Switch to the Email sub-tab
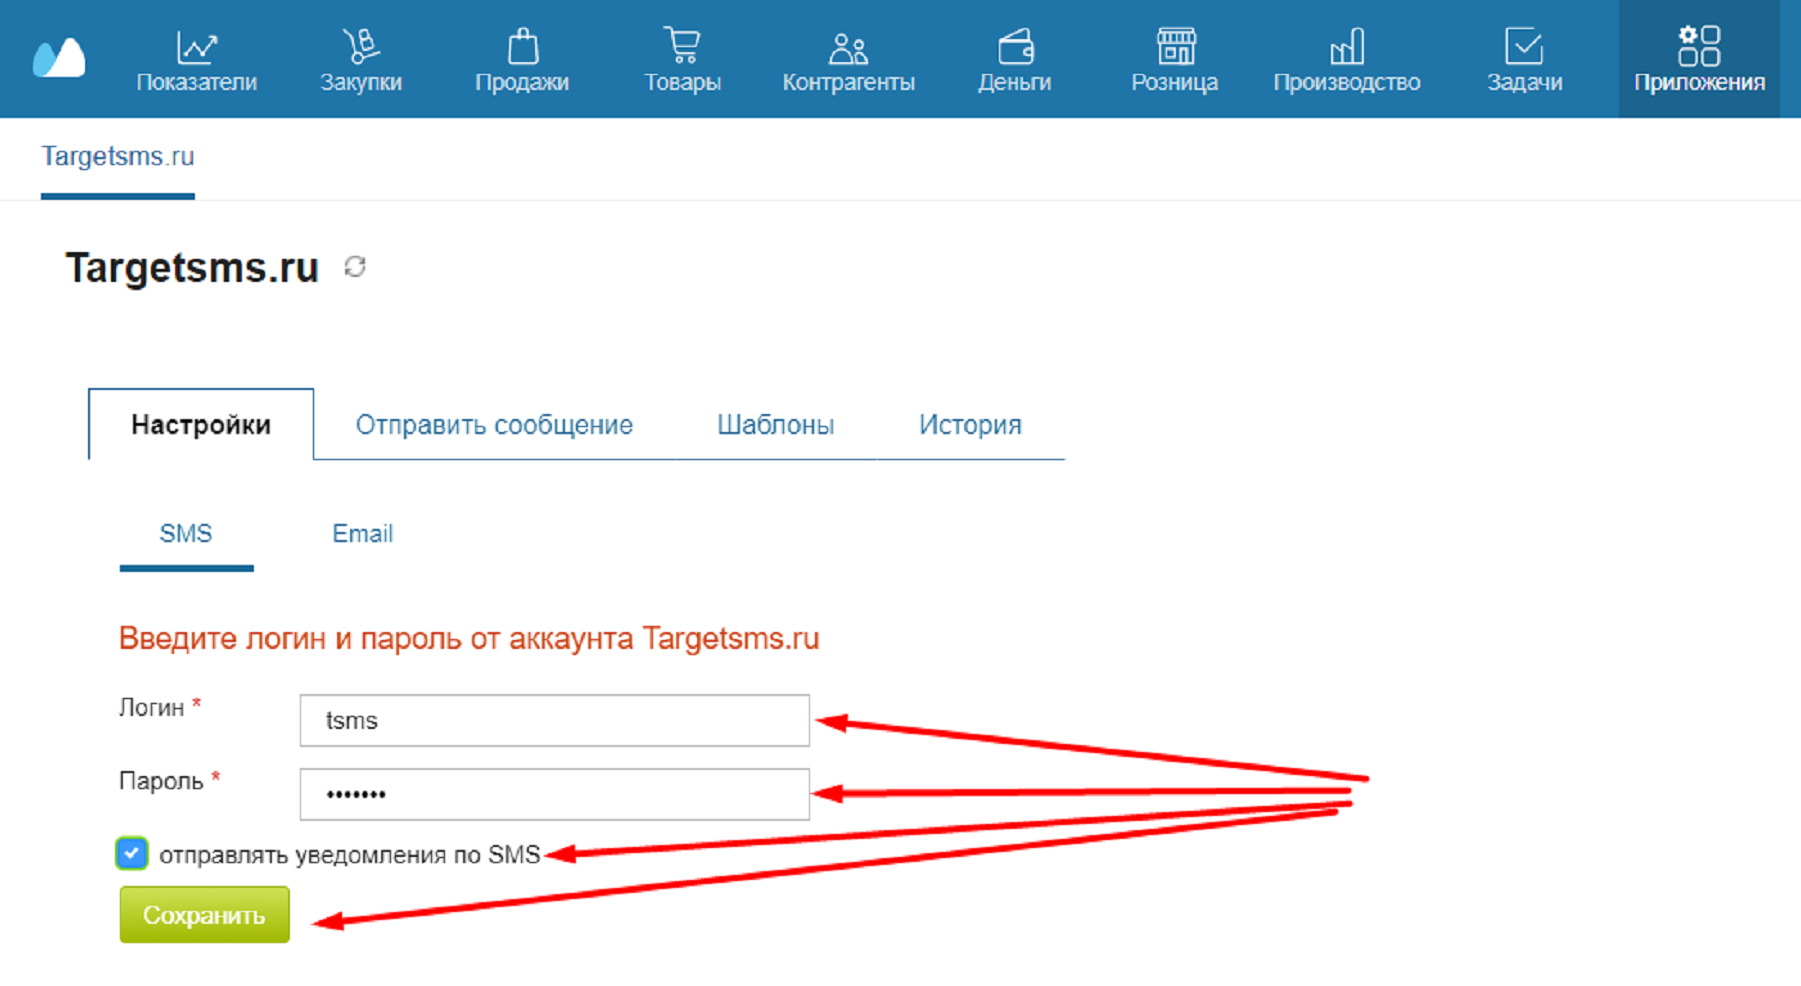The width and height of the screenshot is (1801, 986). (362, 534)
